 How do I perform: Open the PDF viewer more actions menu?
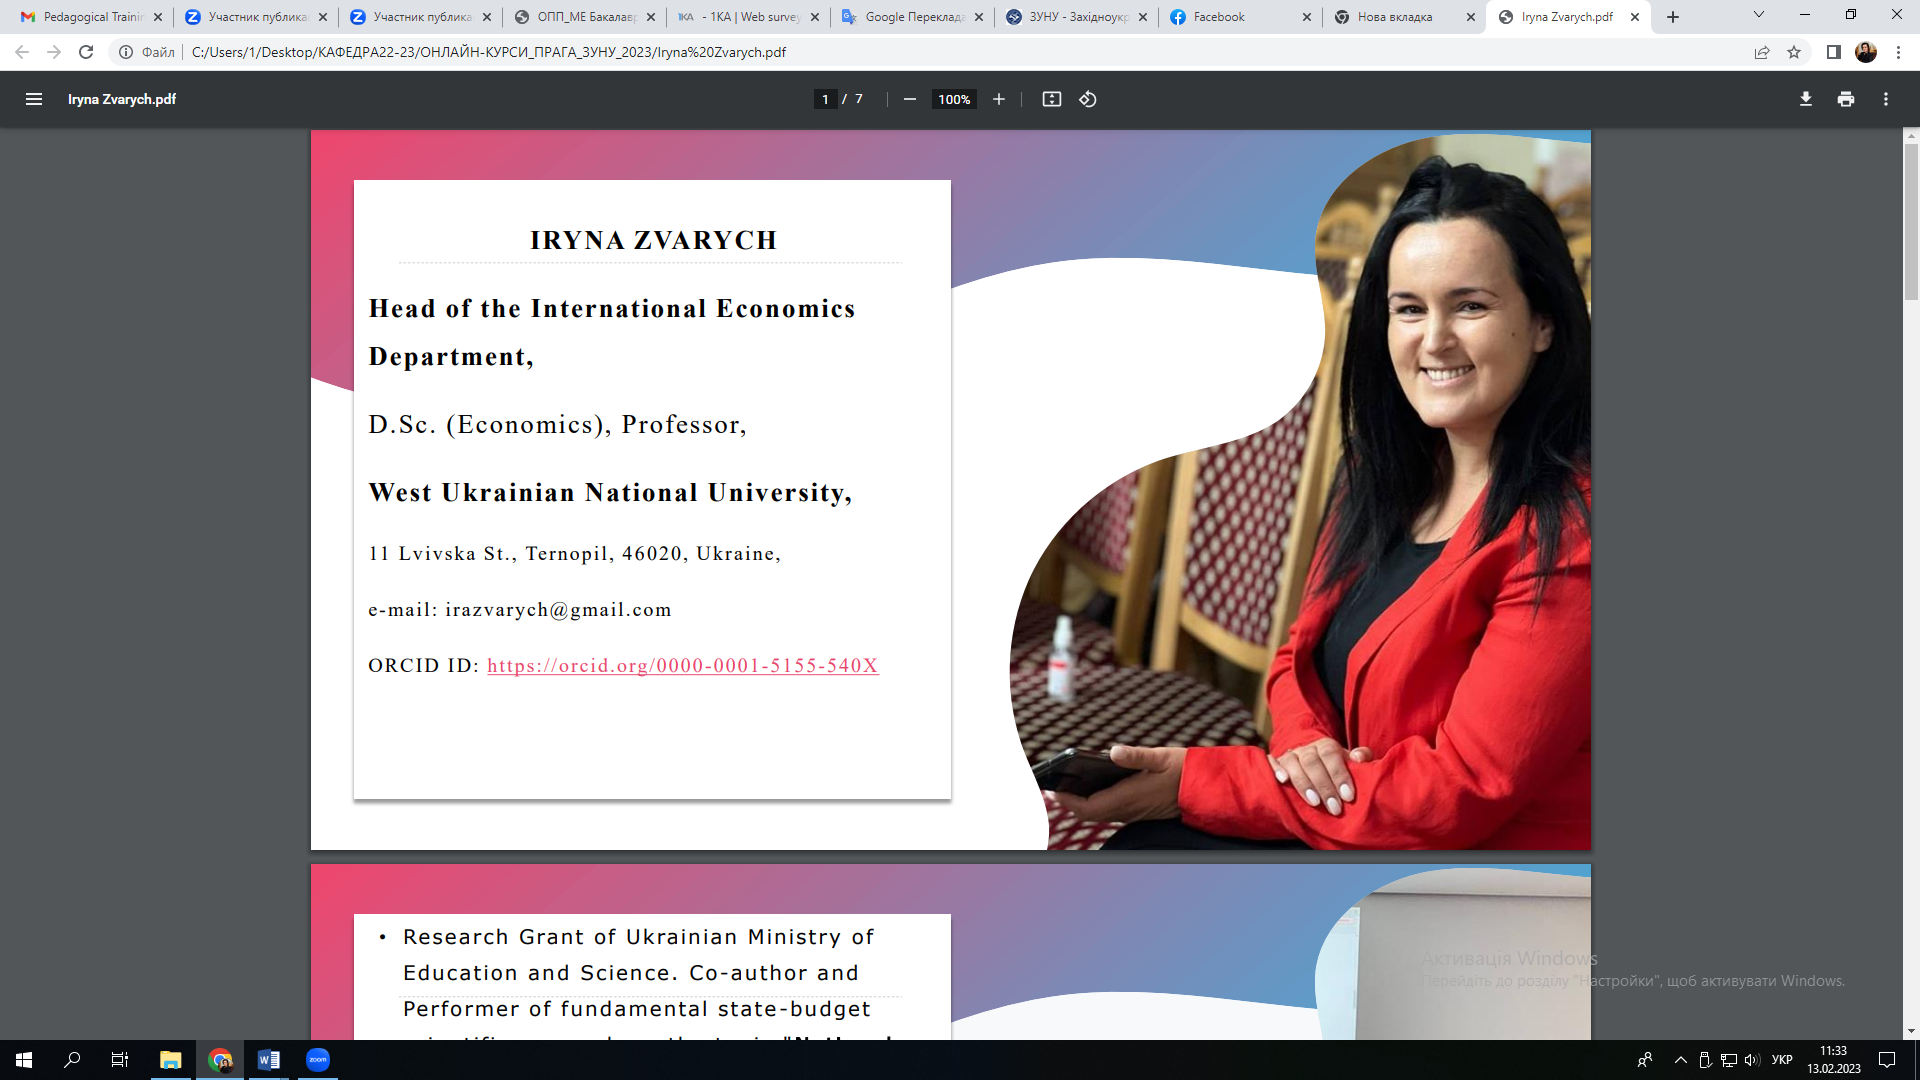[1886, 99]
